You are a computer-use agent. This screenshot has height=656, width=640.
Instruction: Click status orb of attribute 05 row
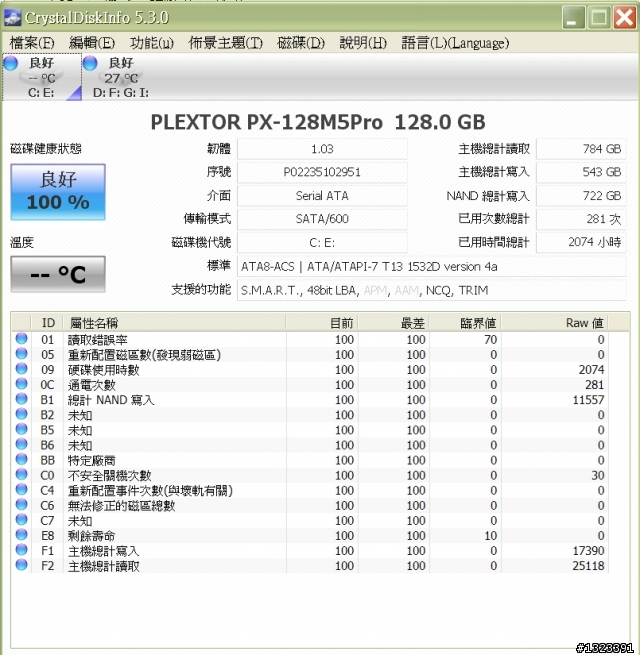(21, 354)
